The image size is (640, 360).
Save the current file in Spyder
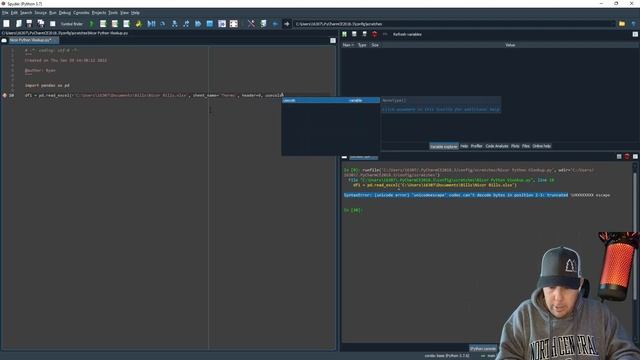click(x=29, y=24)
